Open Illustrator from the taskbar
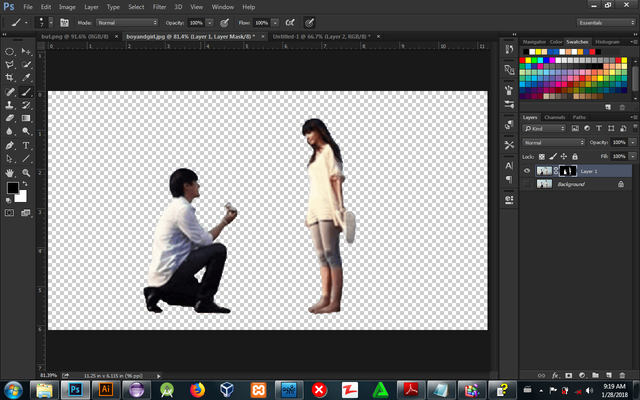This screenshot has height=400, width=640. point(106,388)
